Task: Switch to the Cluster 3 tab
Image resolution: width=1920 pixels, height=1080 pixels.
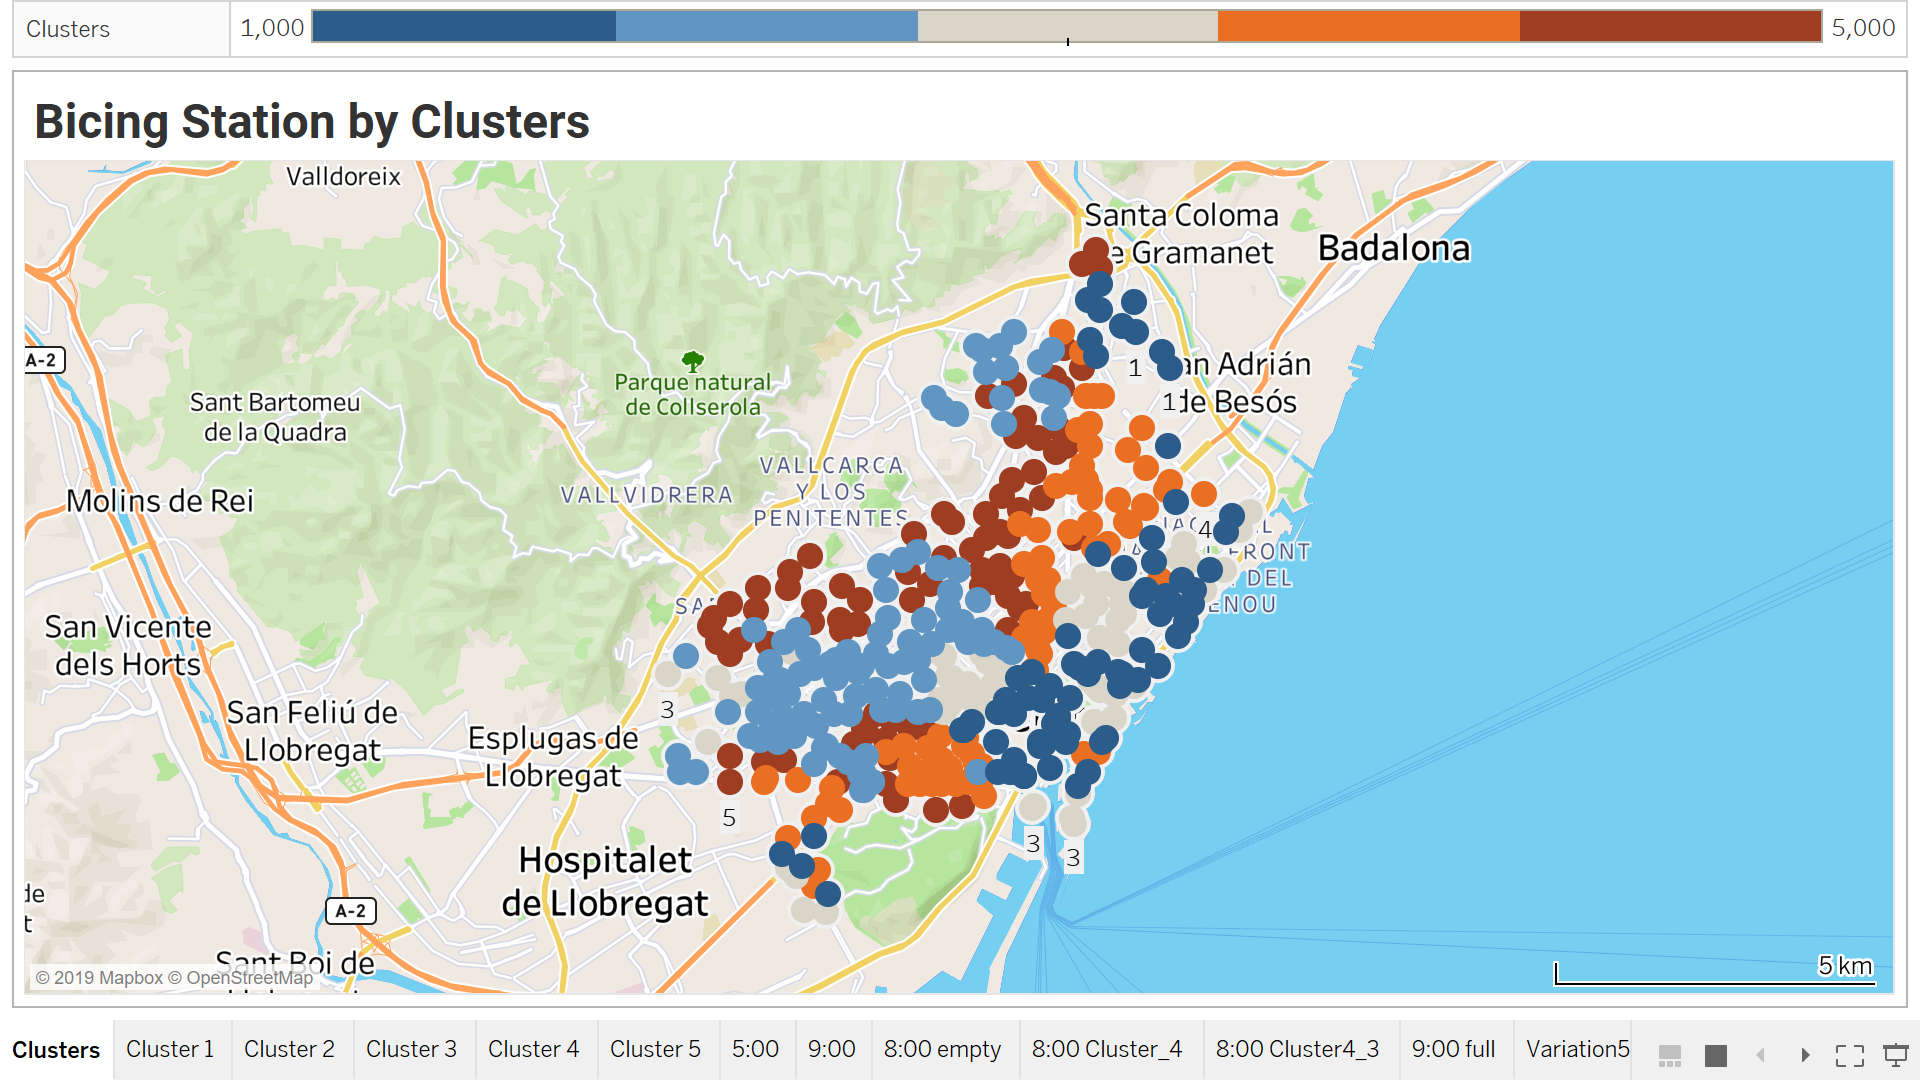Action: click(x=411, y=1049)
